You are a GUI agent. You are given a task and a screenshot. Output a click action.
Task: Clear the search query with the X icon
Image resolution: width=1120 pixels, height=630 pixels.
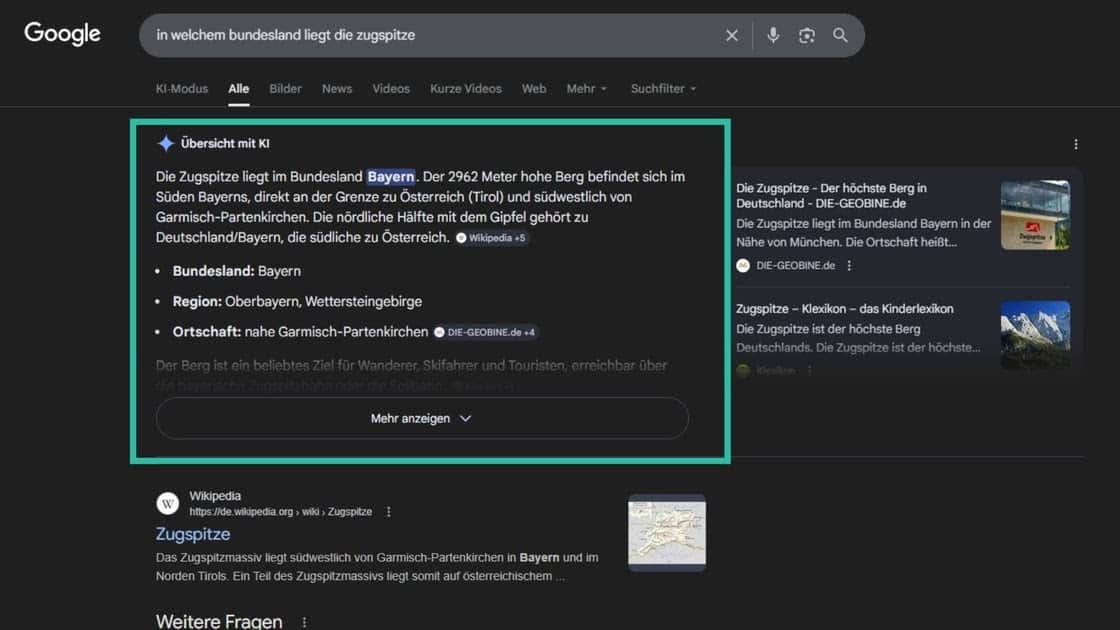tap(731, 34)
